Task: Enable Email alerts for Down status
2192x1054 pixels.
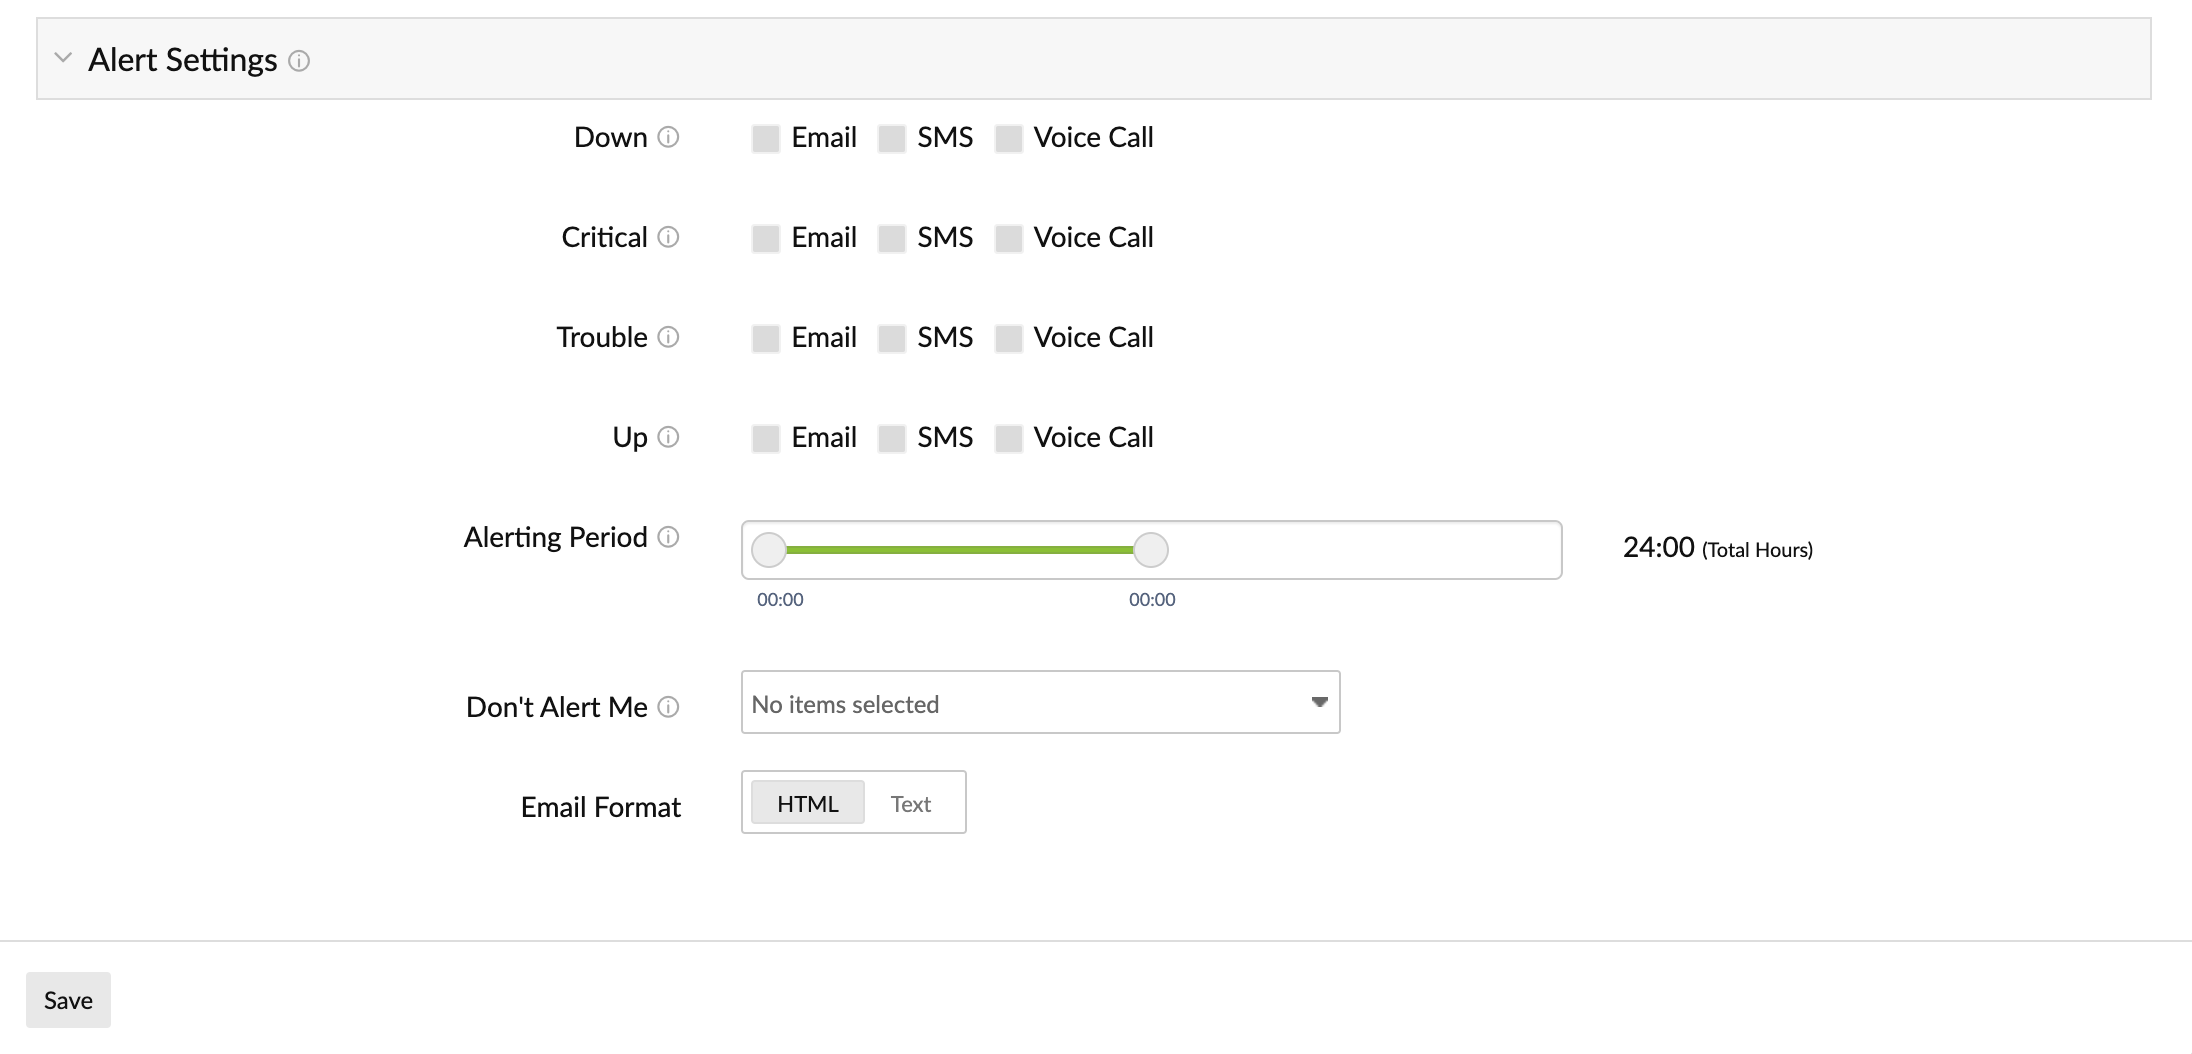Action: tap(766, 138)
